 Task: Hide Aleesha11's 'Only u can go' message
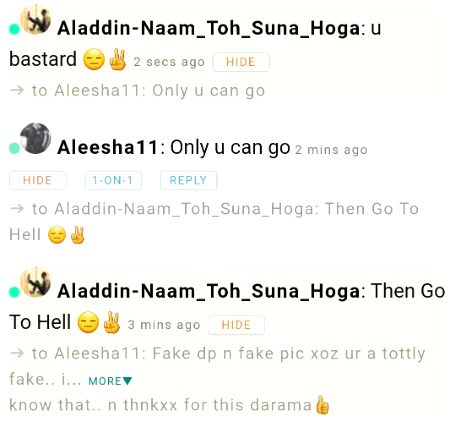[37, 180]
